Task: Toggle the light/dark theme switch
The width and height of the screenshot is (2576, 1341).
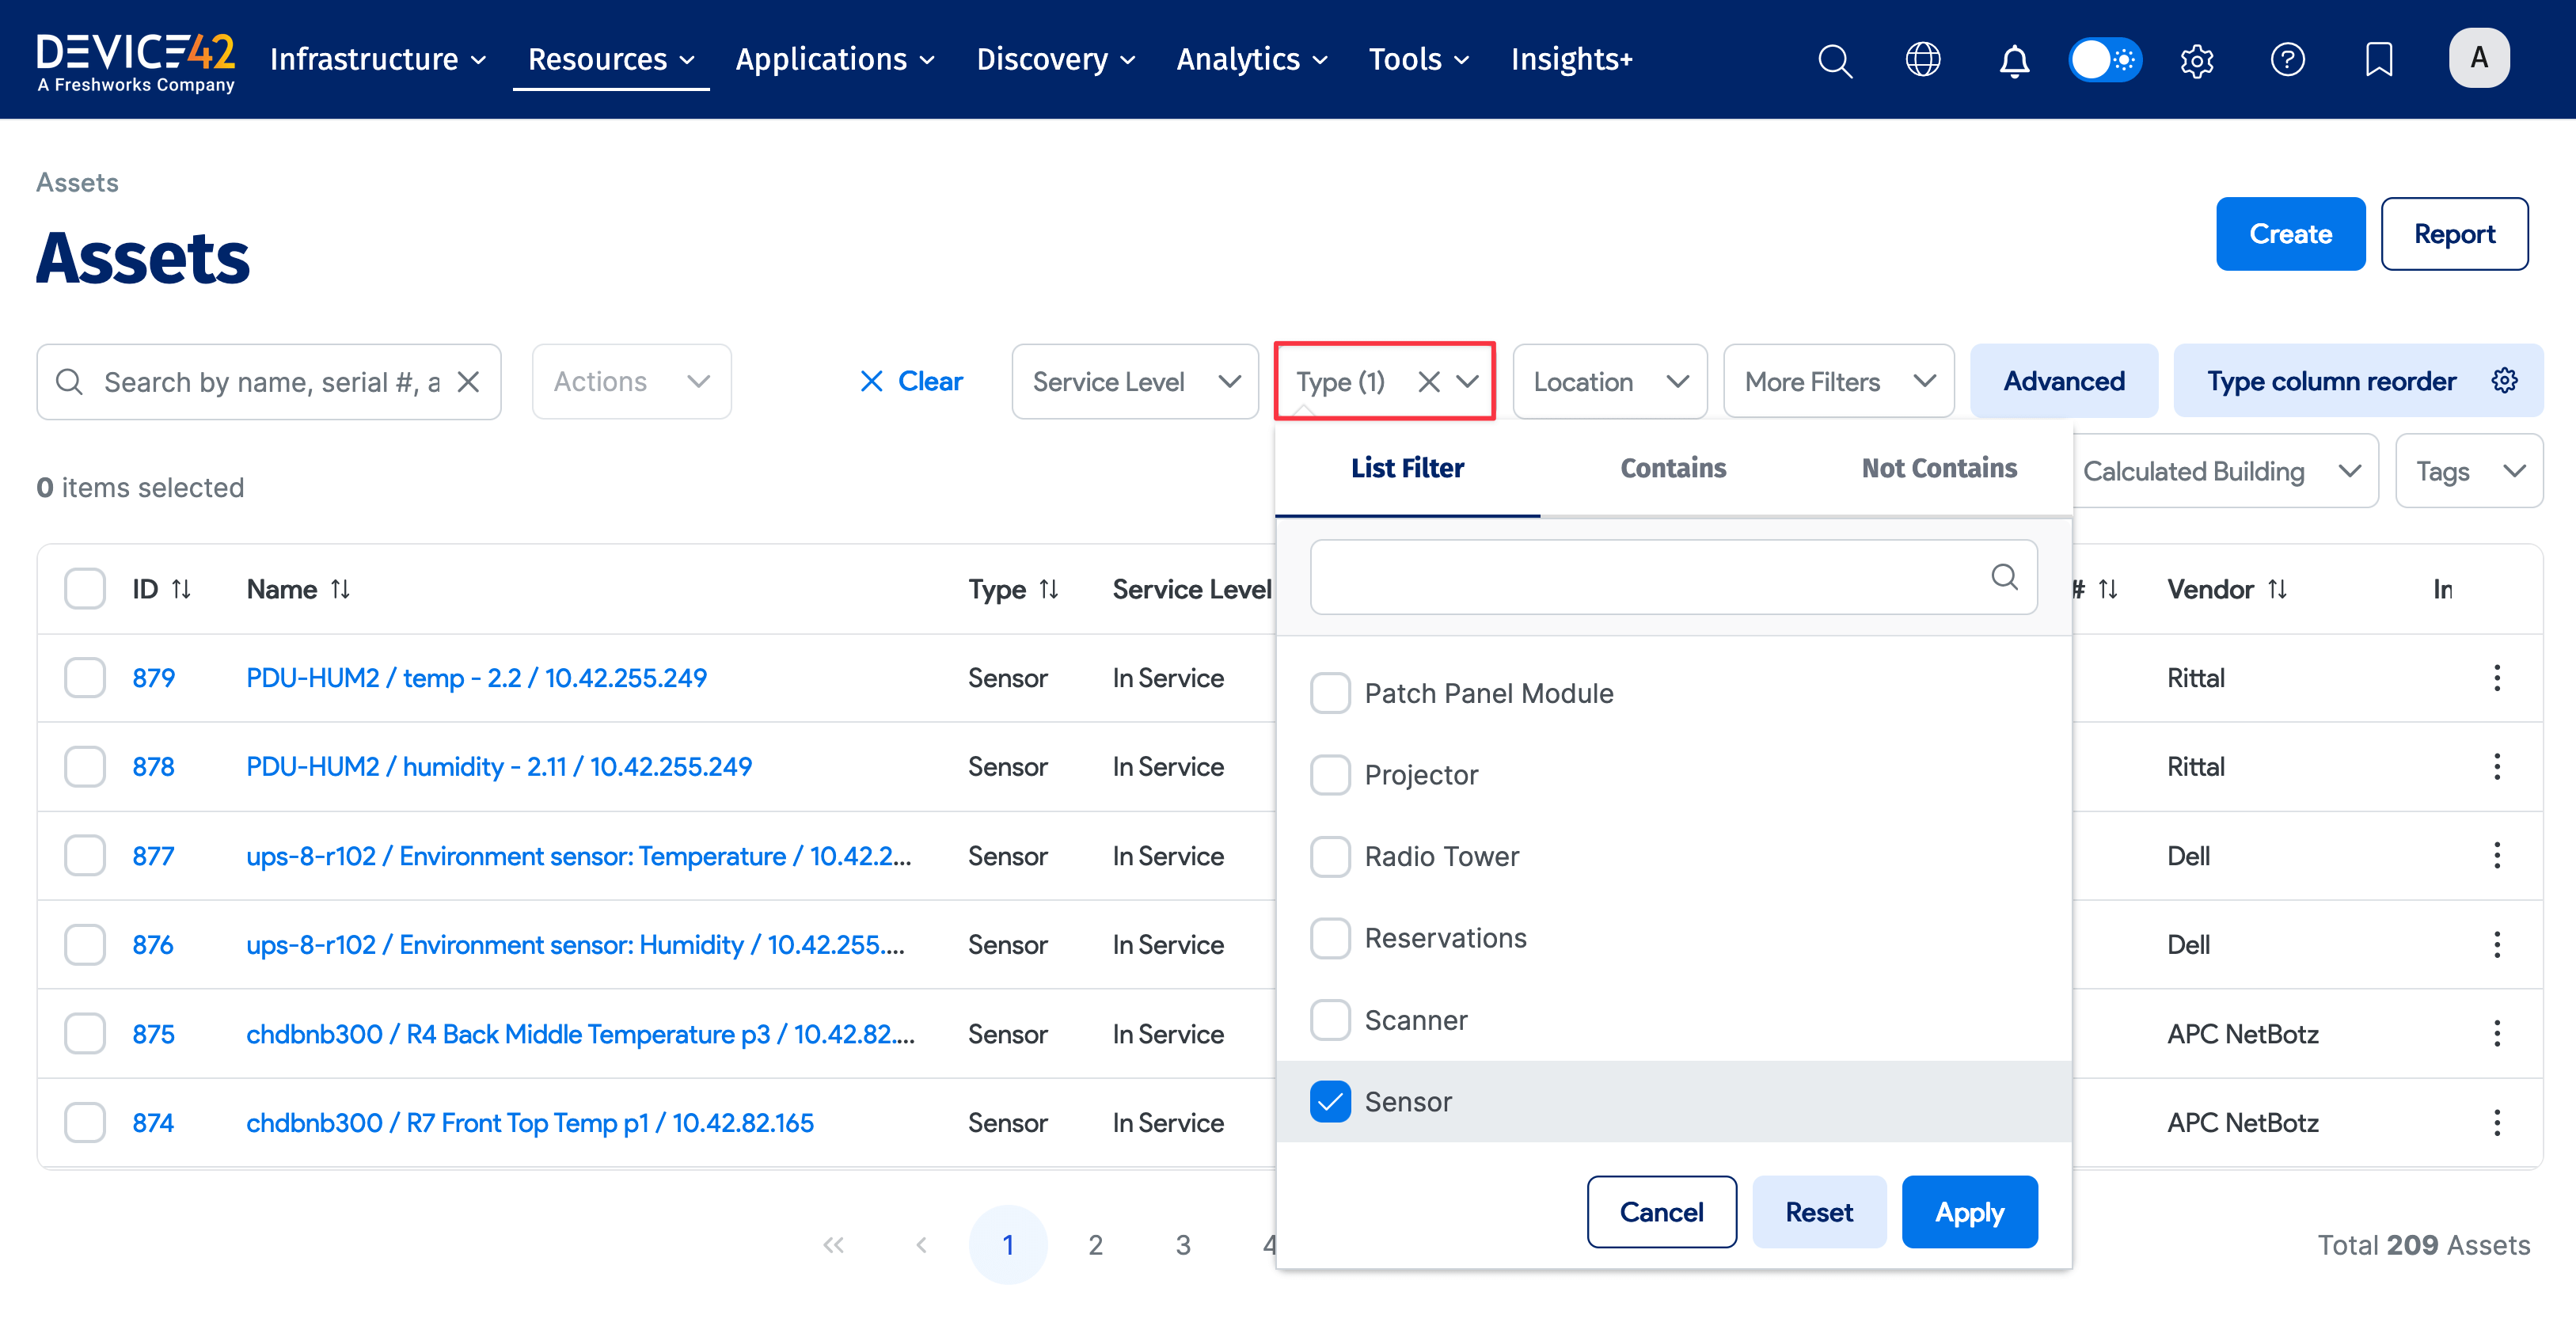Action: coord(2104,60)
